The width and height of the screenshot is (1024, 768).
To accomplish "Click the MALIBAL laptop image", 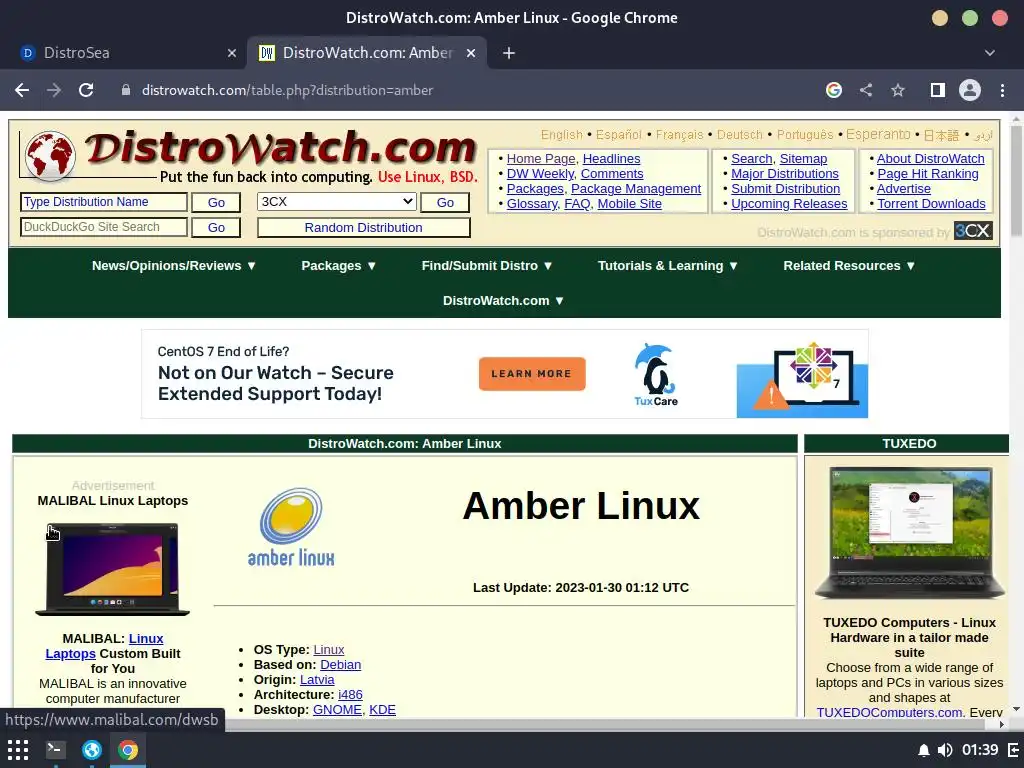I will tap(112, 569).
